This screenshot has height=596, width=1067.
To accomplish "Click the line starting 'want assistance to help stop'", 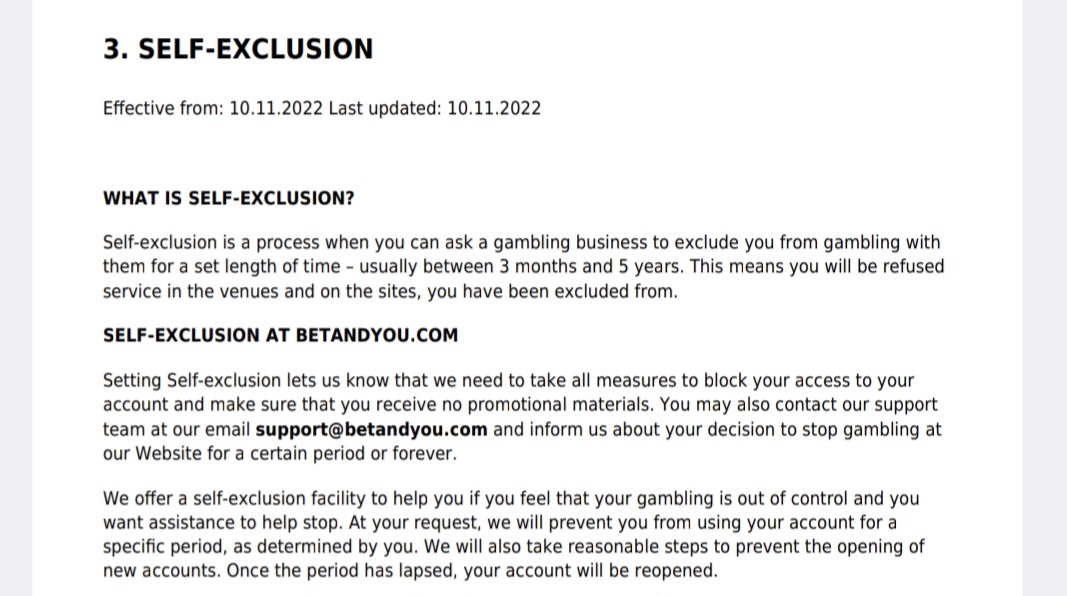I will (499, 523).
